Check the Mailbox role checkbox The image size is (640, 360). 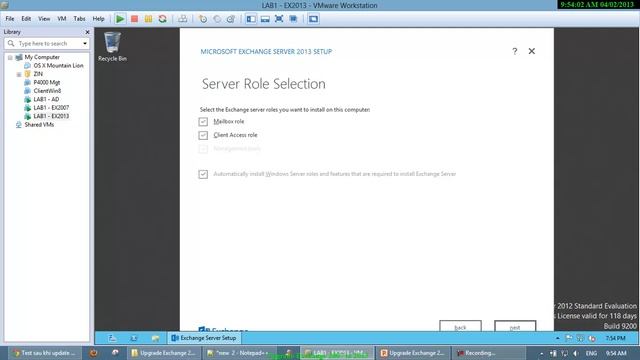pos(203,122)
